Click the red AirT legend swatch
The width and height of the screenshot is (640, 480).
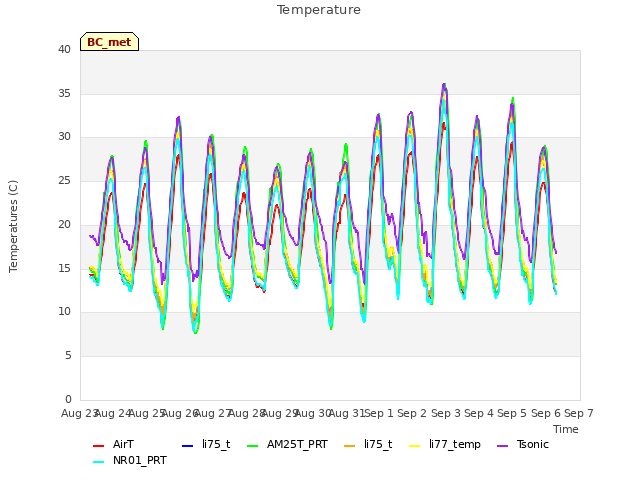tap(98, 446)
